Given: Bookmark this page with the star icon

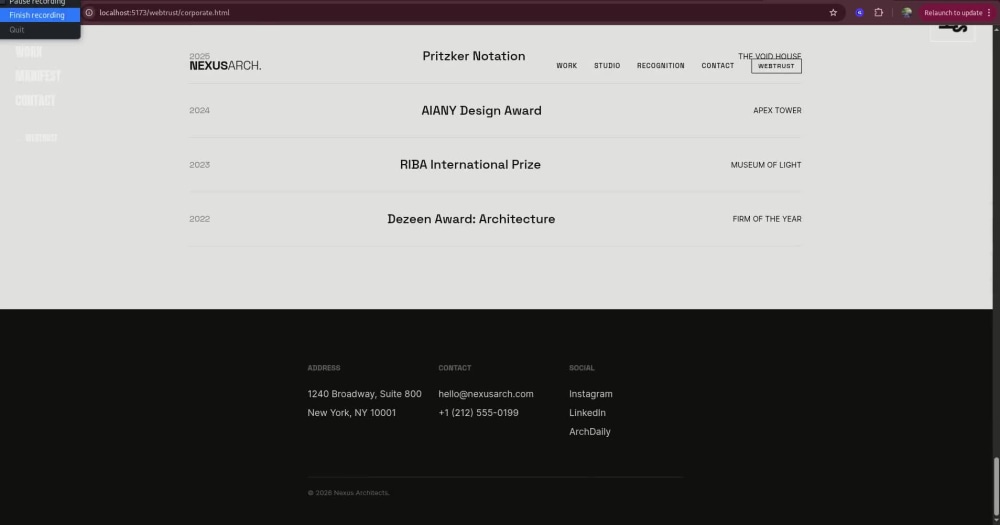Looking at the screenshot, I should point(833,13).
